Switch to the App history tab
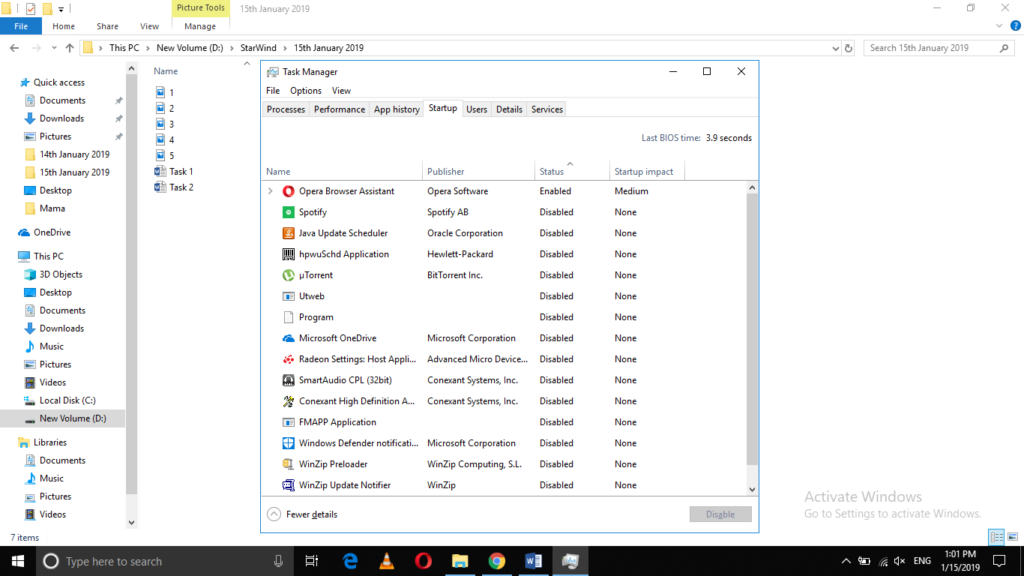 click(x=396, y=109)
